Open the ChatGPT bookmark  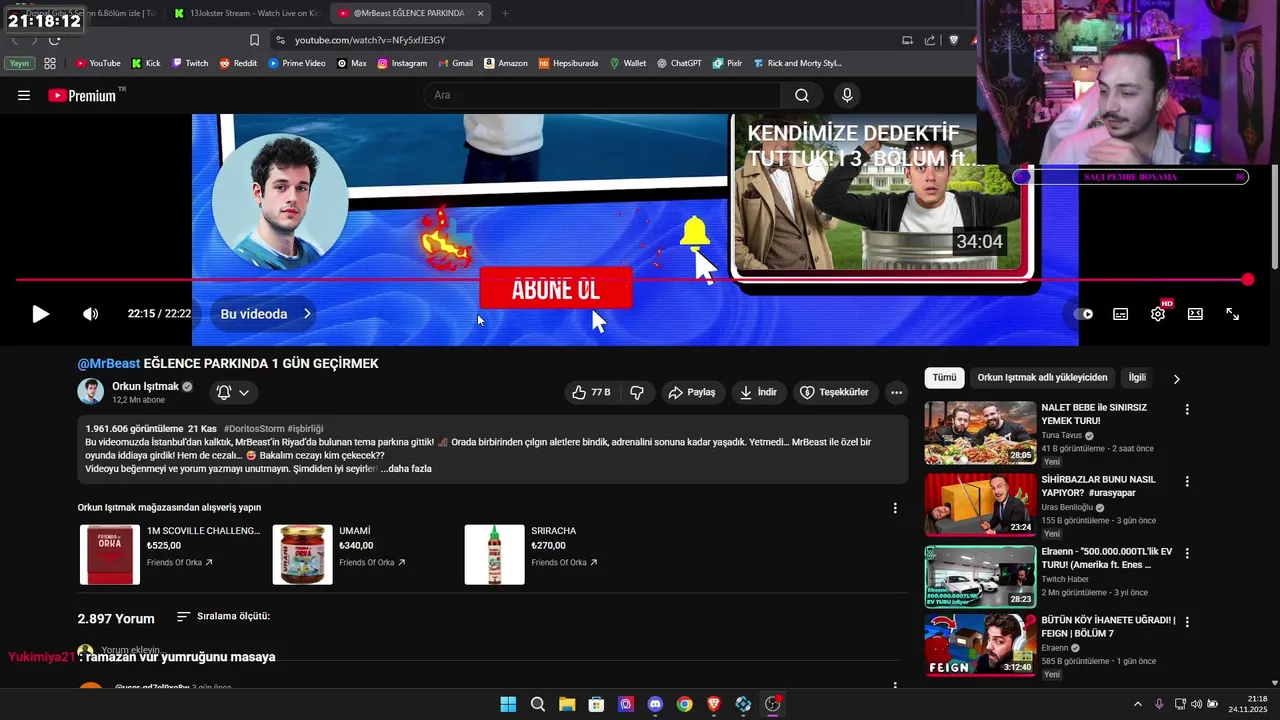click(x=679, y=63)
